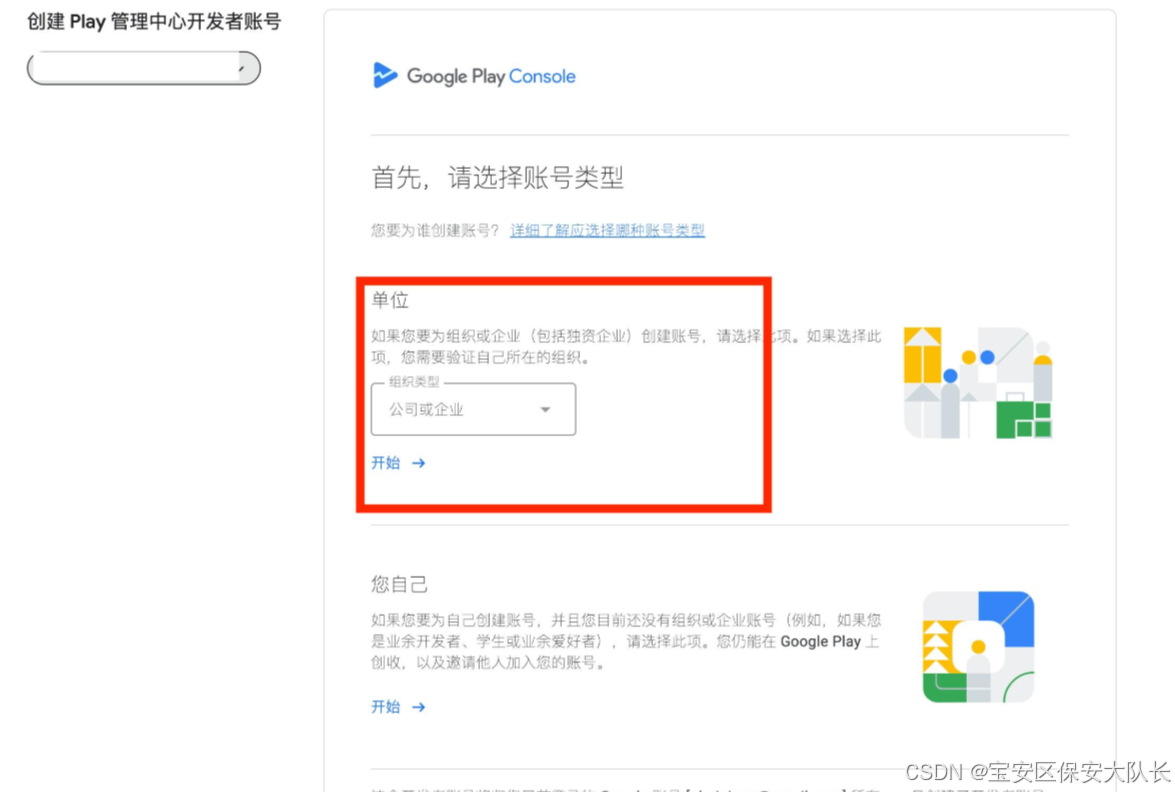Viewport: 1175px width, 792px height.
Task: Click the dropdown arrow in 组织类型 field
Action: point(546,409)
